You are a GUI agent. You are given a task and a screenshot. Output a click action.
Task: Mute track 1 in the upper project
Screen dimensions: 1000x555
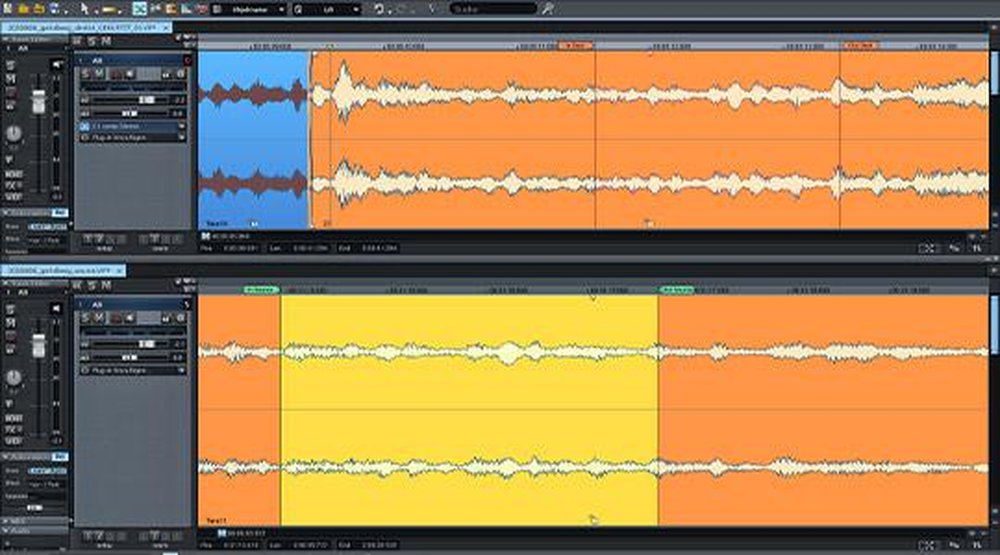(x=99, y=74)
